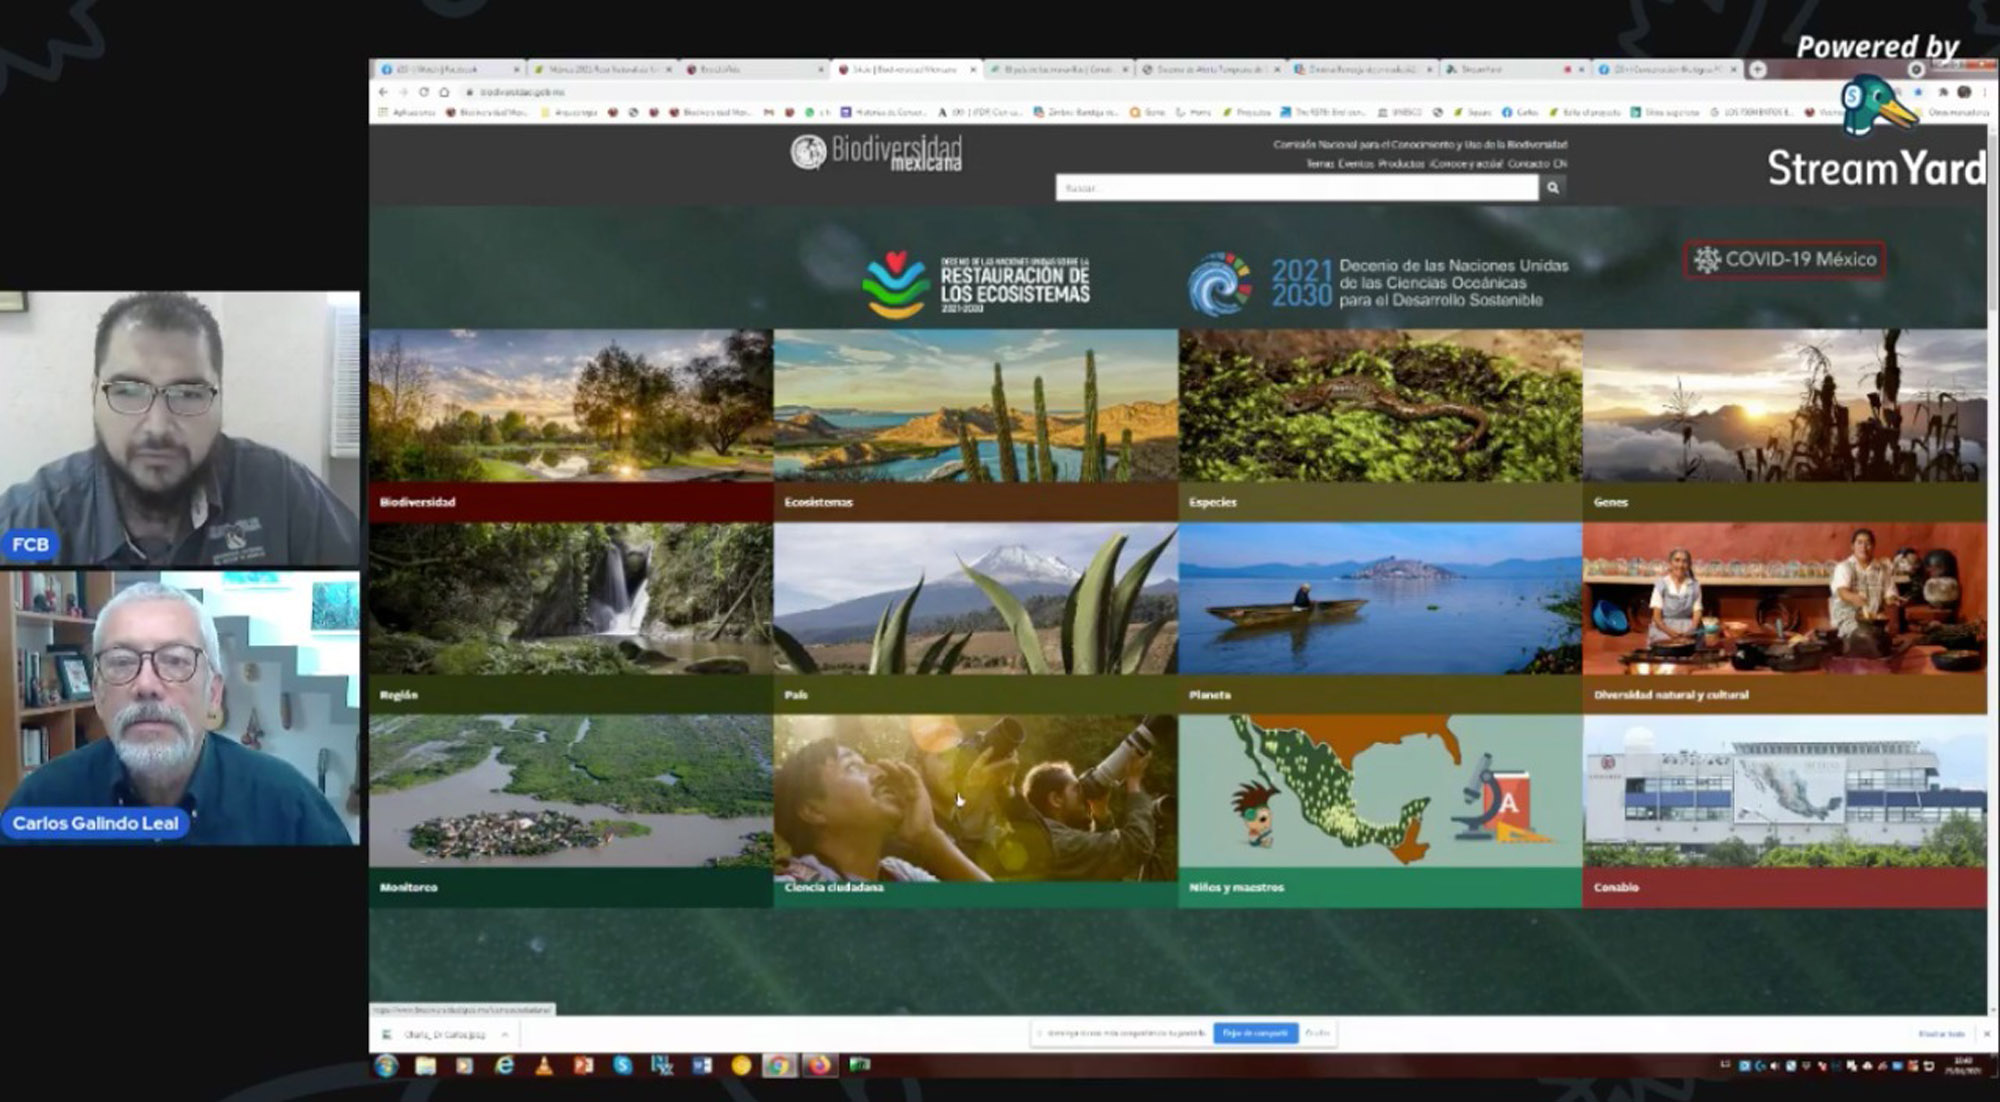Screen dimensions: 2000x1102
Task: Open the Genes tile
Action: (x=1785, y=425)
